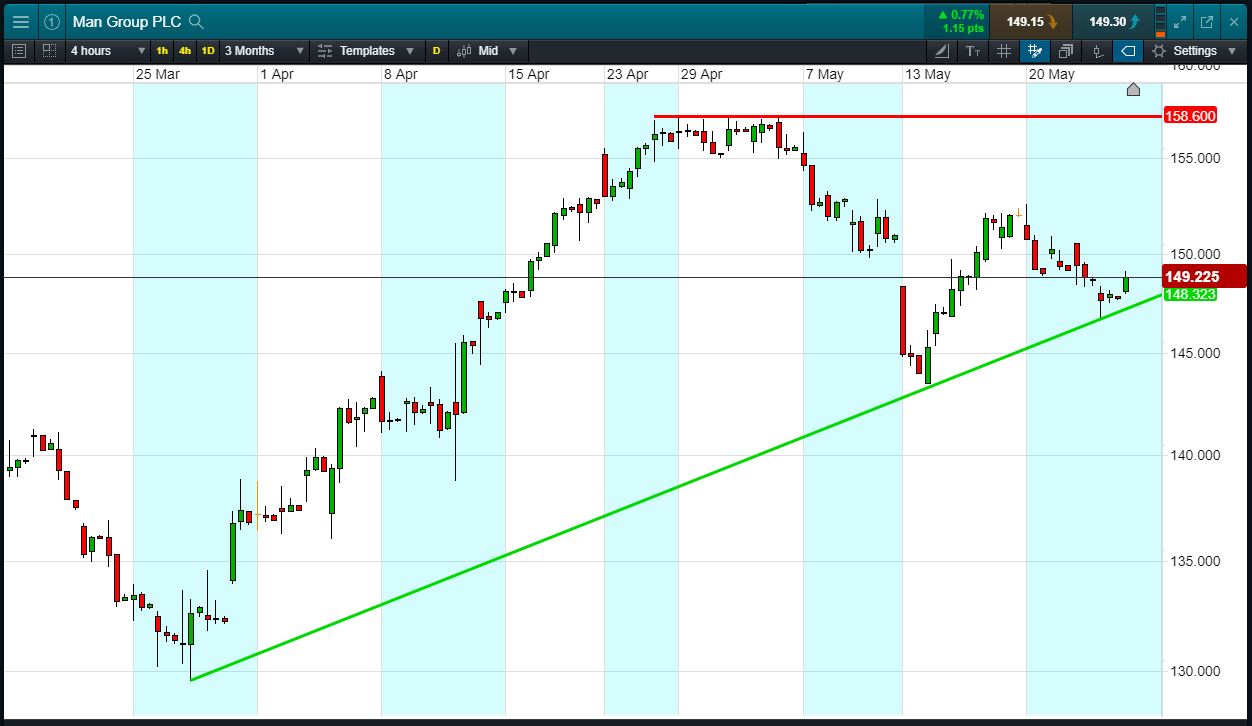The image size is (1252, 726).
Task: Toggle the grid with eyedropper icon
Action: [x=1036, y=51]
